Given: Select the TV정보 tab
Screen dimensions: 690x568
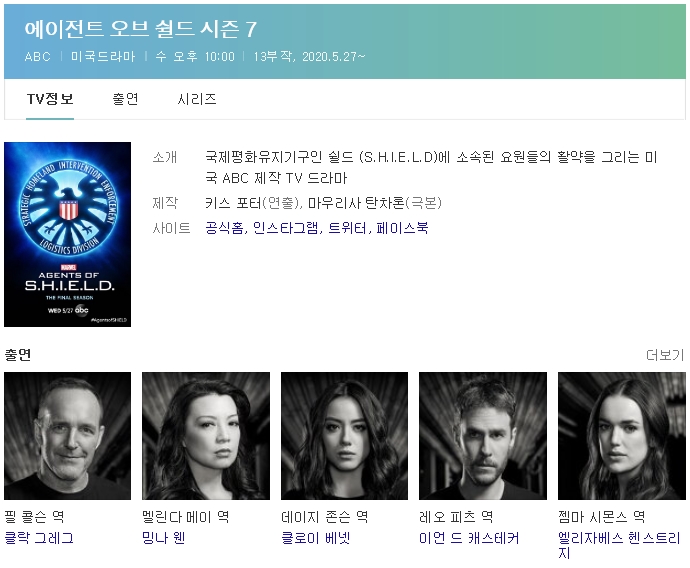Looking at the screenshot, I should (x=50, y=99).
